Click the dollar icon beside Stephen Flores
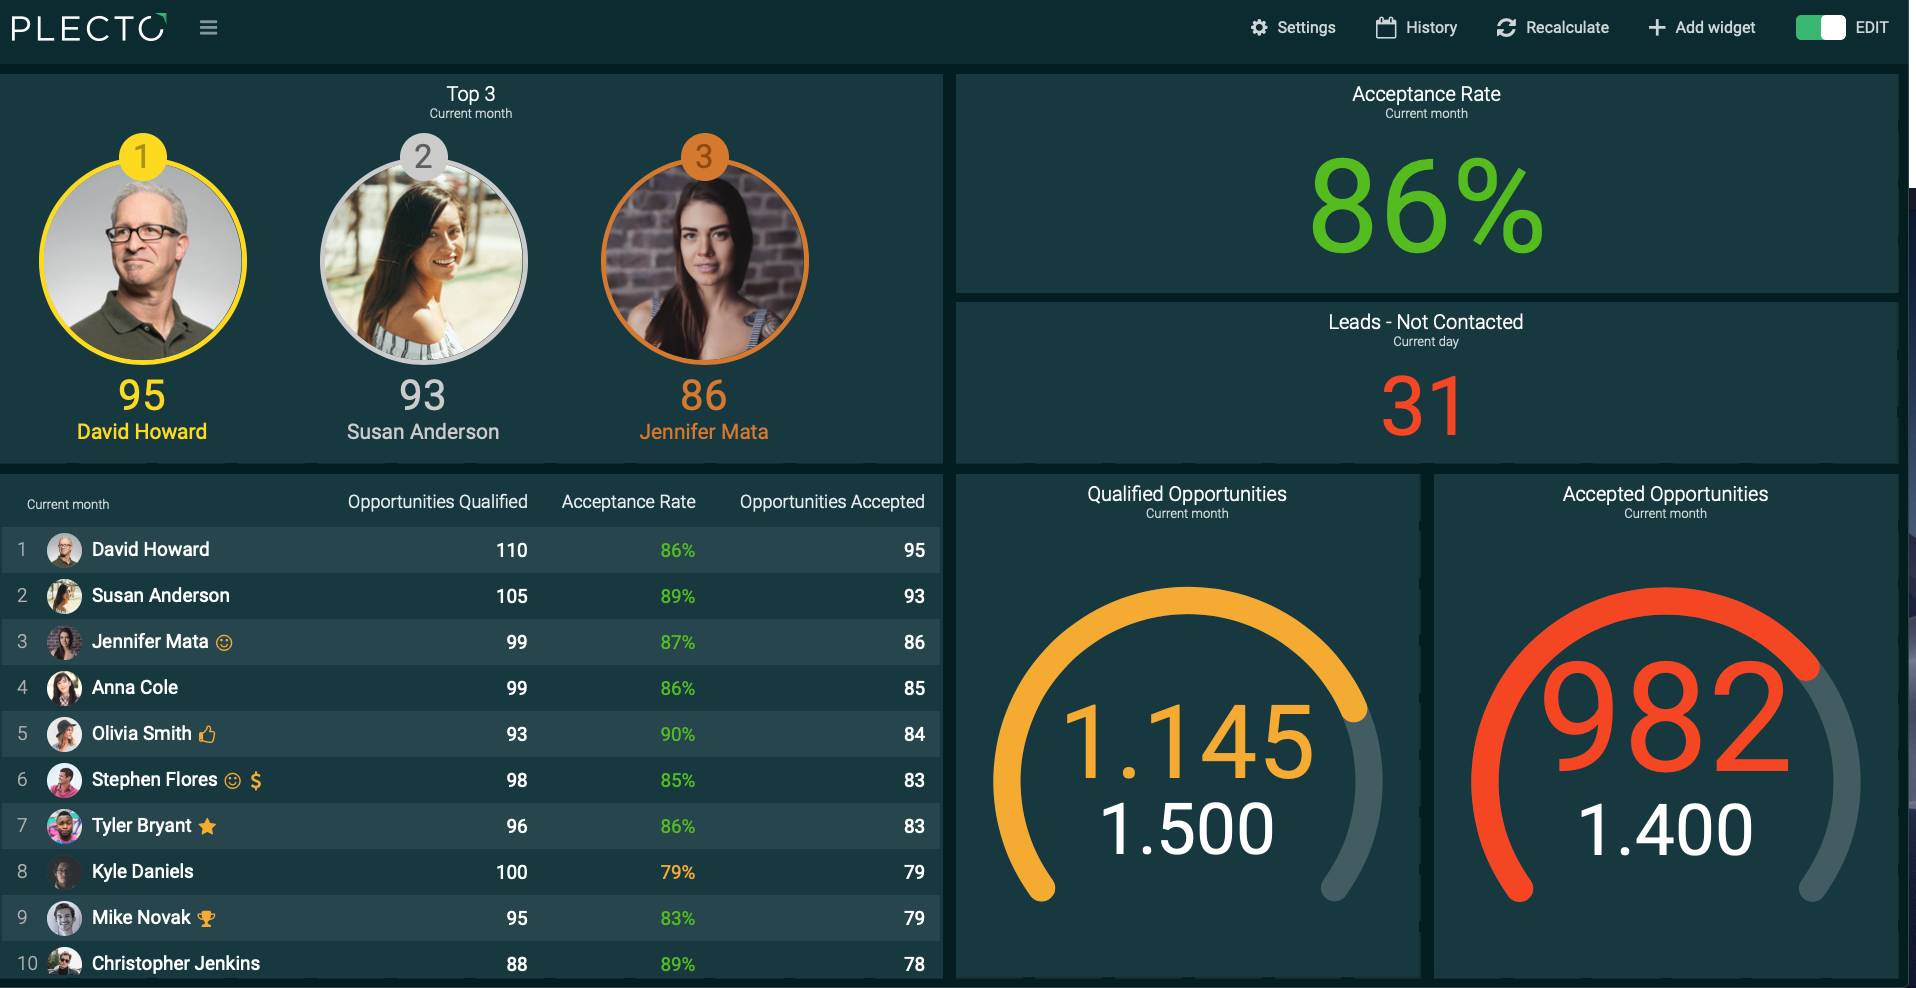The width and height of the screenshot is (1916, 988). point(256,780)
